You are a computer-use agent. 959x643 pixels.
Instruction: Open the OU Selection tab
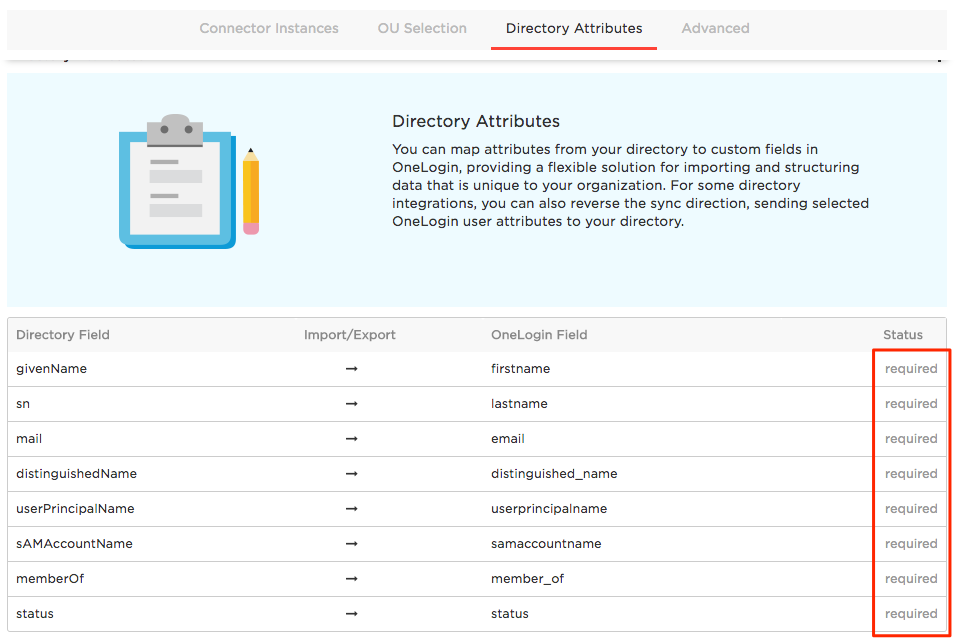tap(421, 28)
